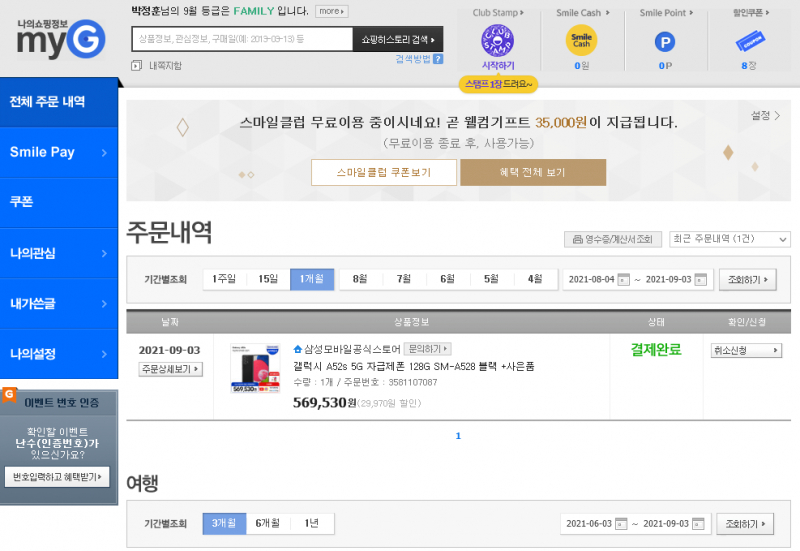Click 스마일클럽 쿠폰보기 button
Viewport: 800px width, 551px height.
384,172
